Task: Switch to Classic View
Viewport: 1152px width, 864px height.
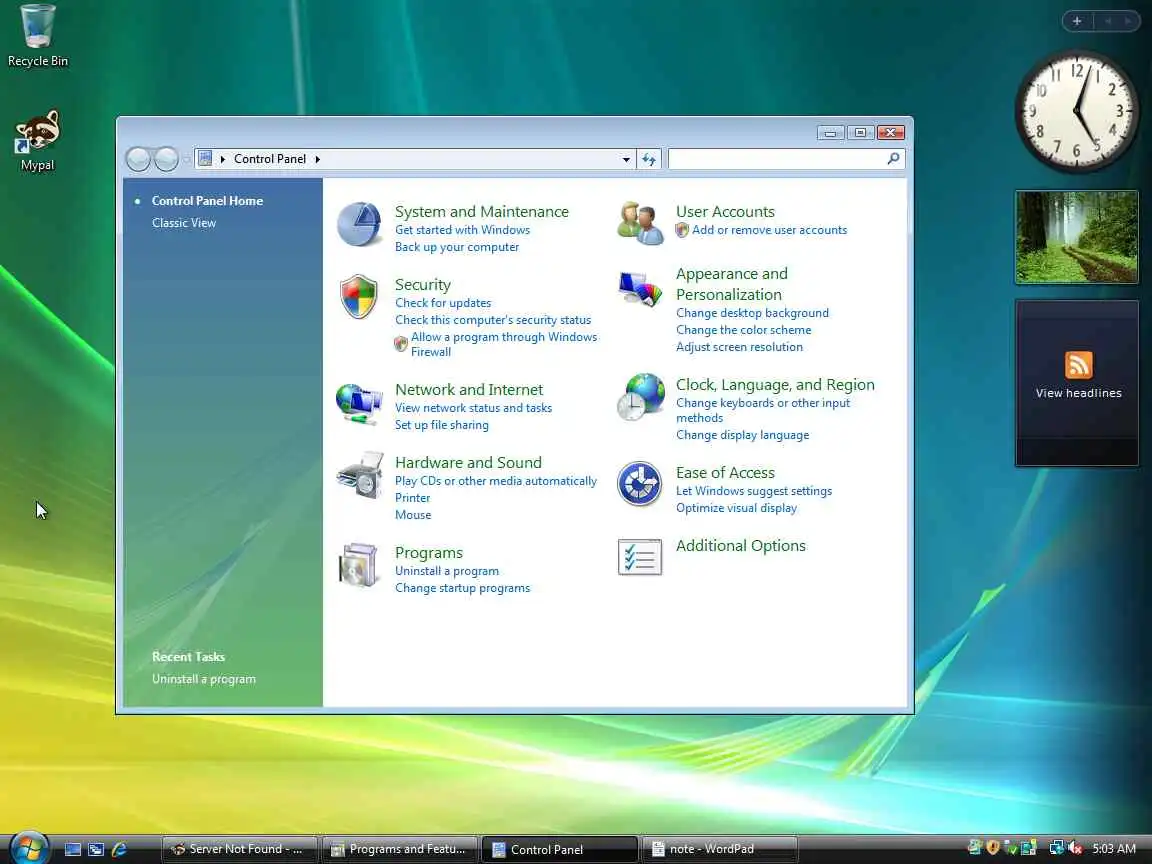Action: pyautogui.click(x=184, y=223)
